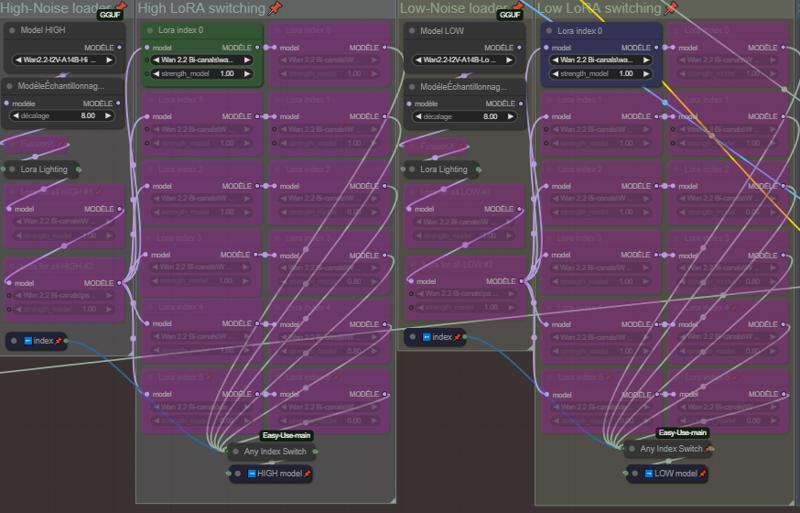Collapse the Model LOW node via its dot
The image size is (800, 513).
pyautogui.click(x=412, y=31)
